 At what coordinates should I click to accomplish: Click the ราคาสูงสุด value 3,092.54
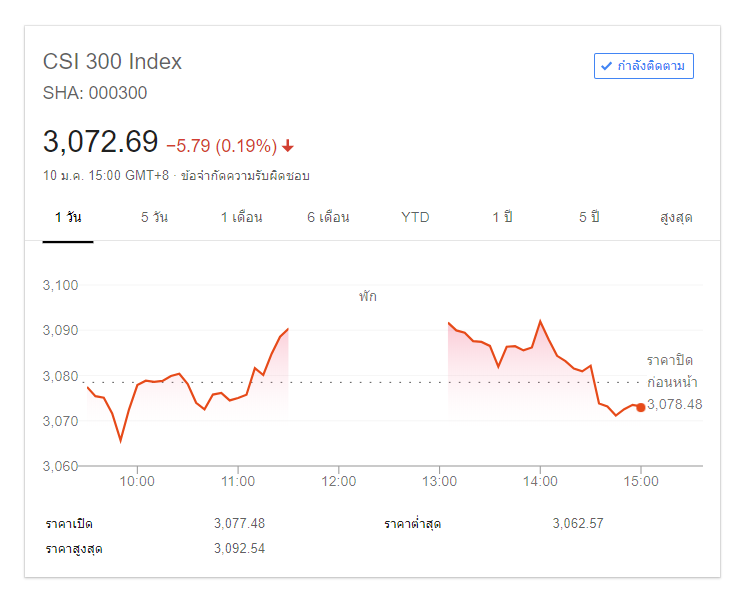(x=239, y=548)
